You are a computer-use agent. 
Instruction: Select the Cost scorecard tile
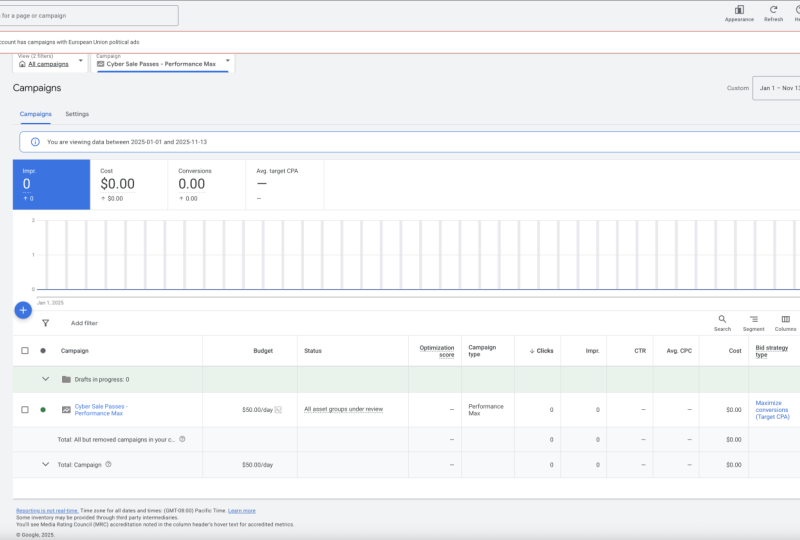(129, 184)
